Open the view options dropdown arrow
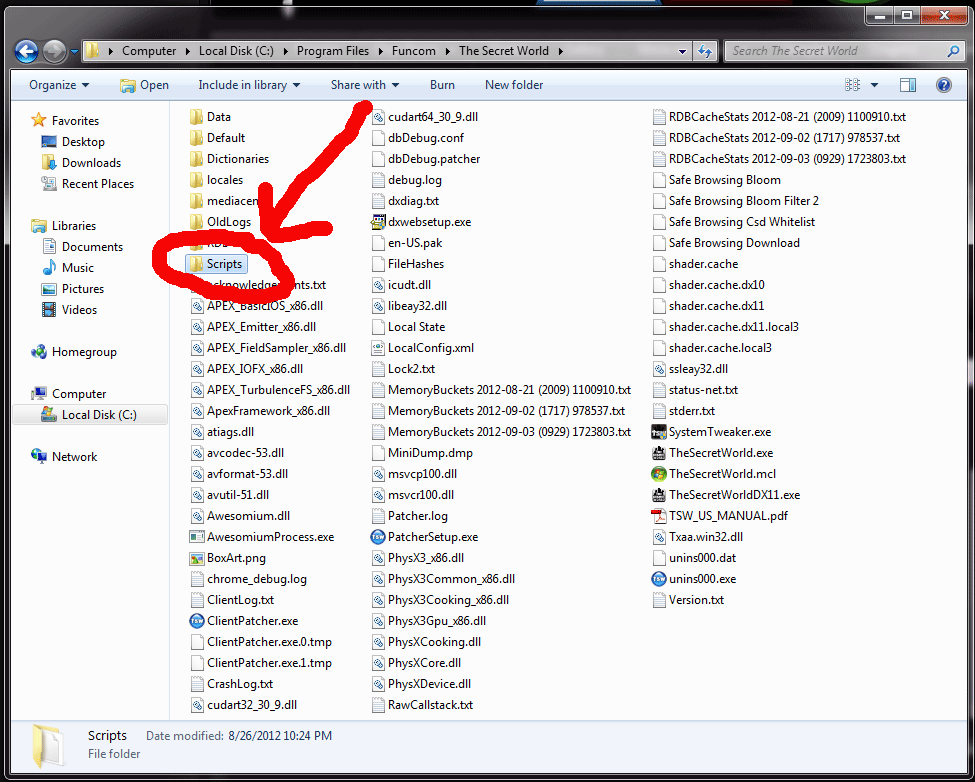975x782 pixels. 874,85
